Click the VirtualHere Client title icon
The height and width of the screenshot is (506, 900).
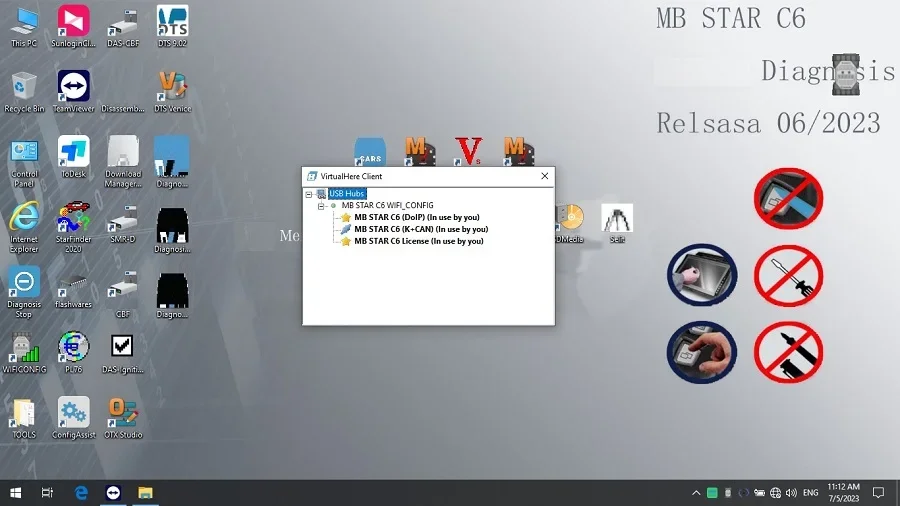pyautogui.click(x=312, y=176)
